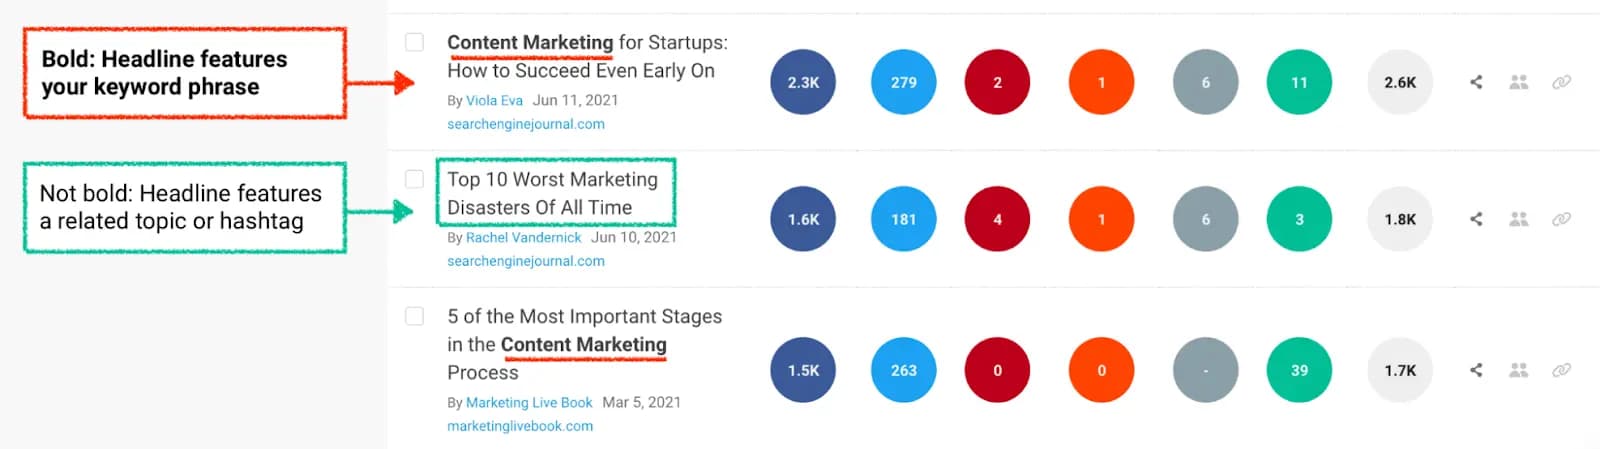Click the 2.3K Facebook engagement circle

coord(803,82)
